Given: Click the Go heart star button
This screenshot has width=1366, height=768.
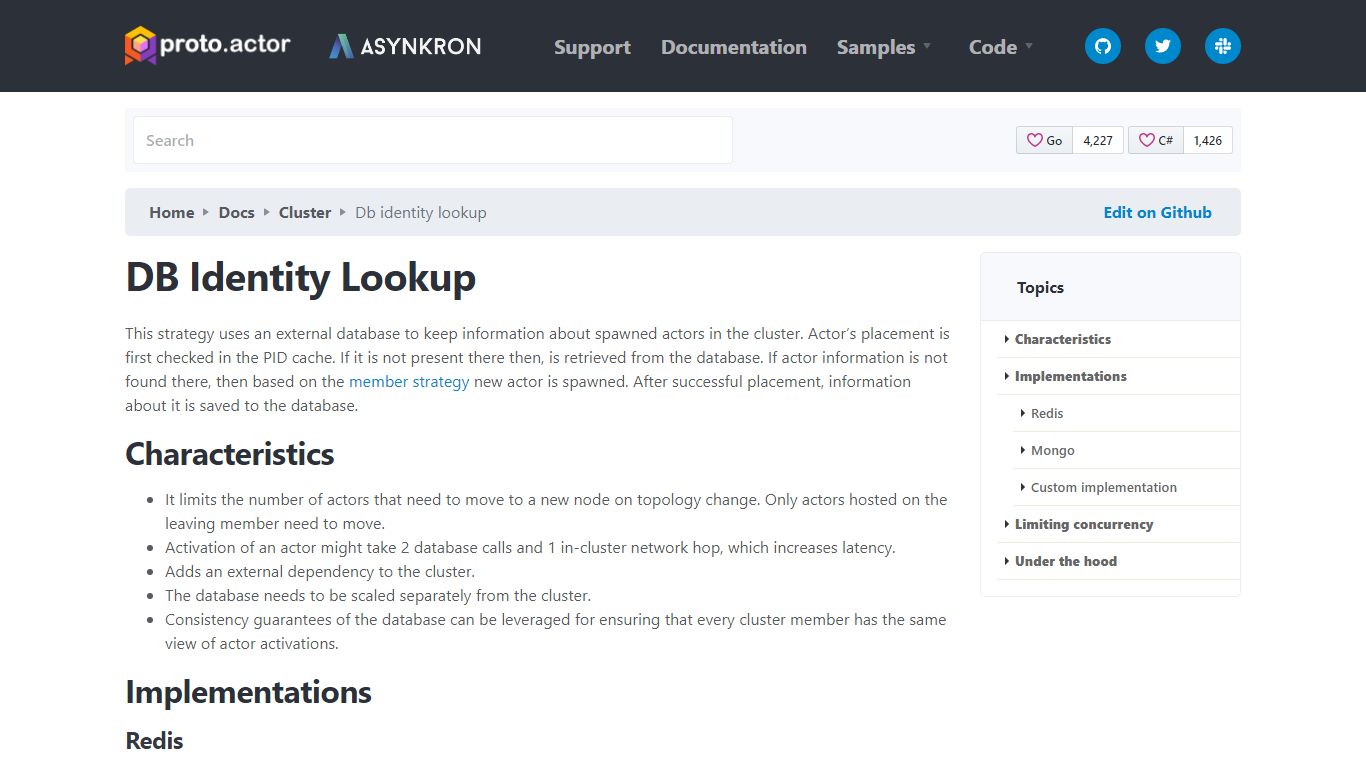Looking at the screenshot, I should click(1044, 140).
